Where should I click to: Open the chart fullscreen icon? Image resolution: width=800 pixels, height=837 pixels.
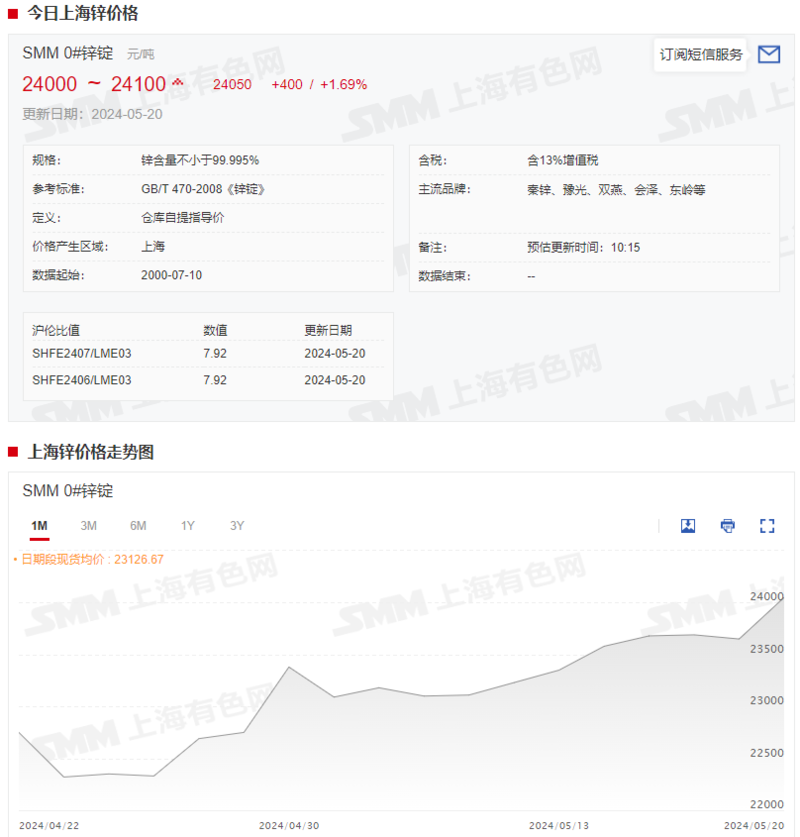point(767,526)
